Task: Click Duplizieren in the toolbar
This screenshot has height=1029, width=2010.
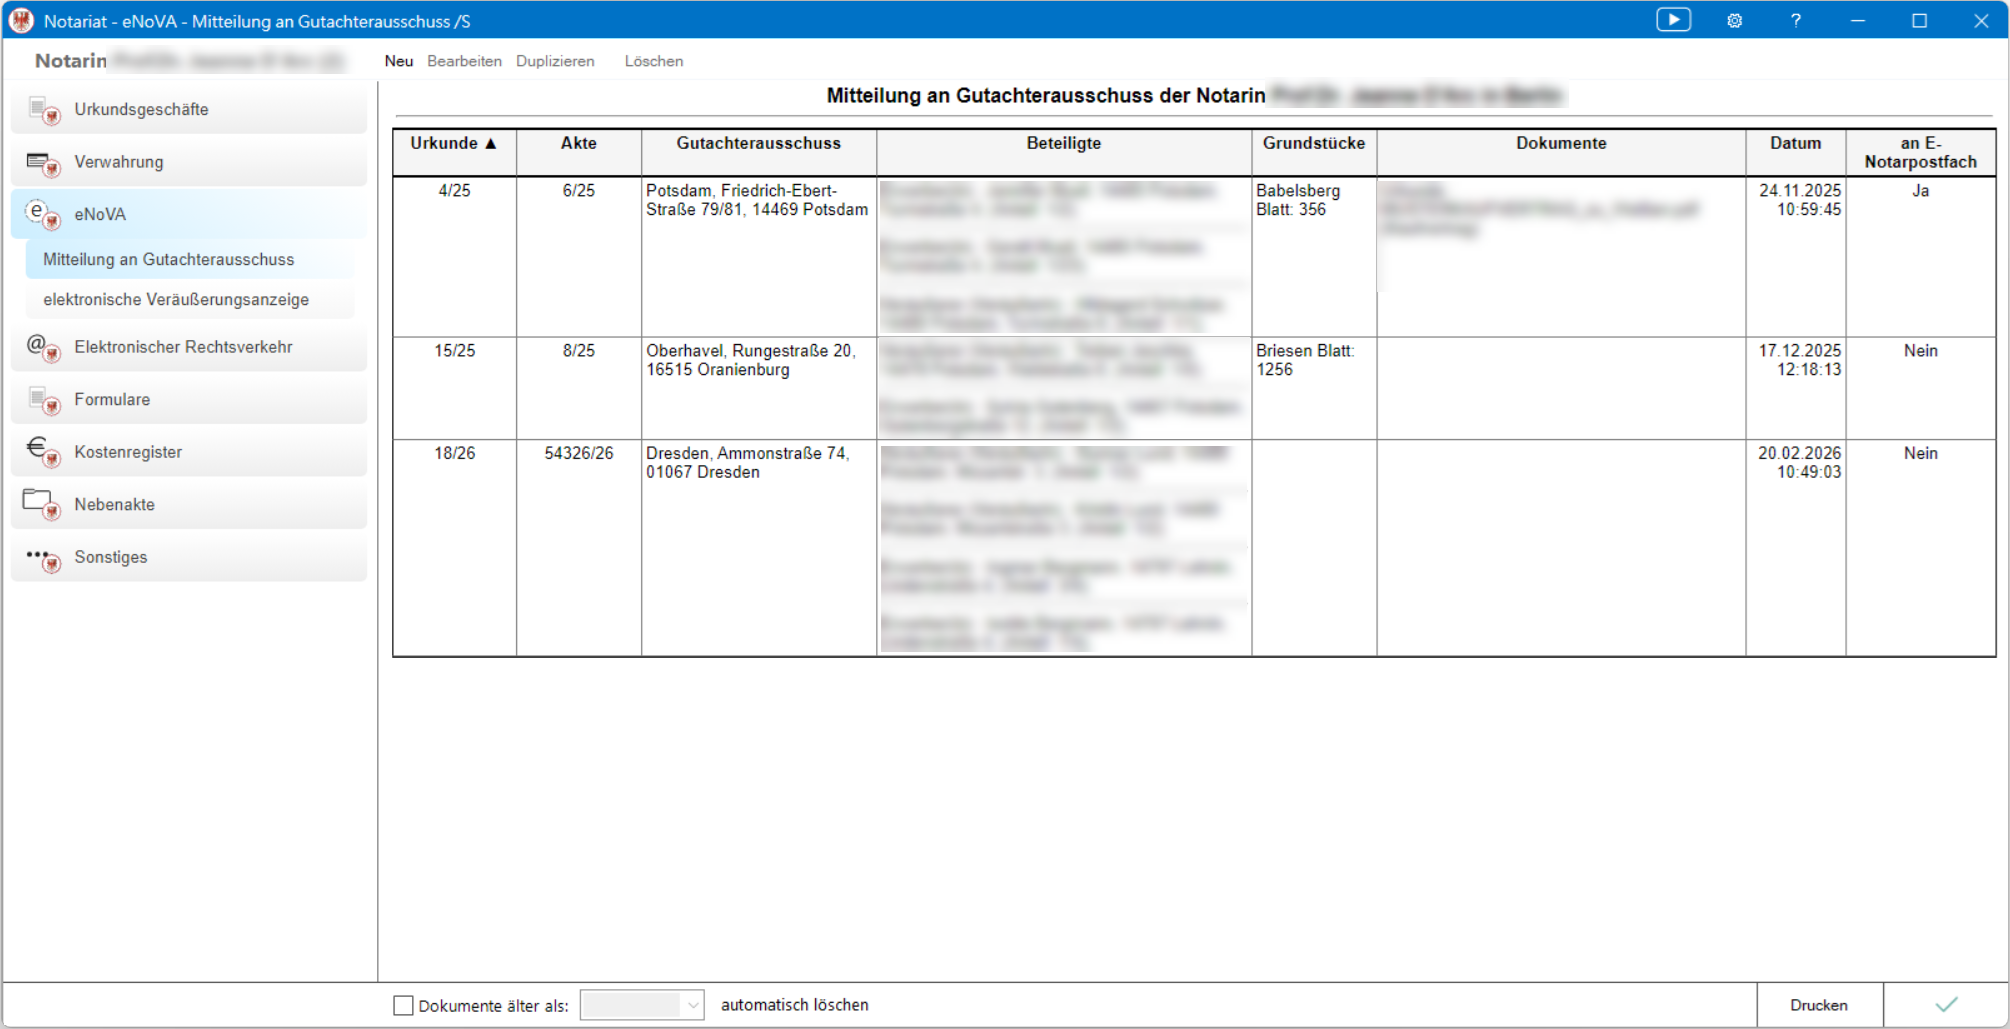Action: [555, 61]
